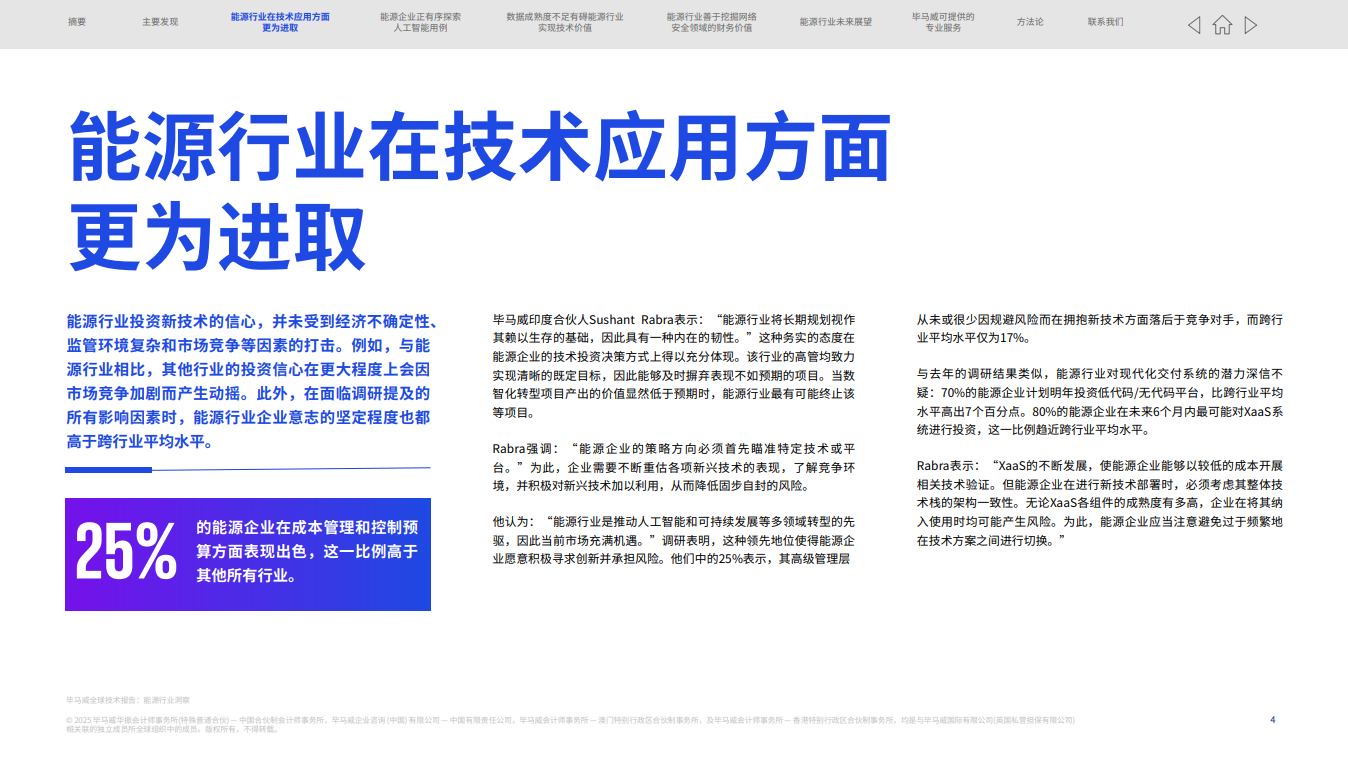Go to 能源行业未来展望

point(834,20)
